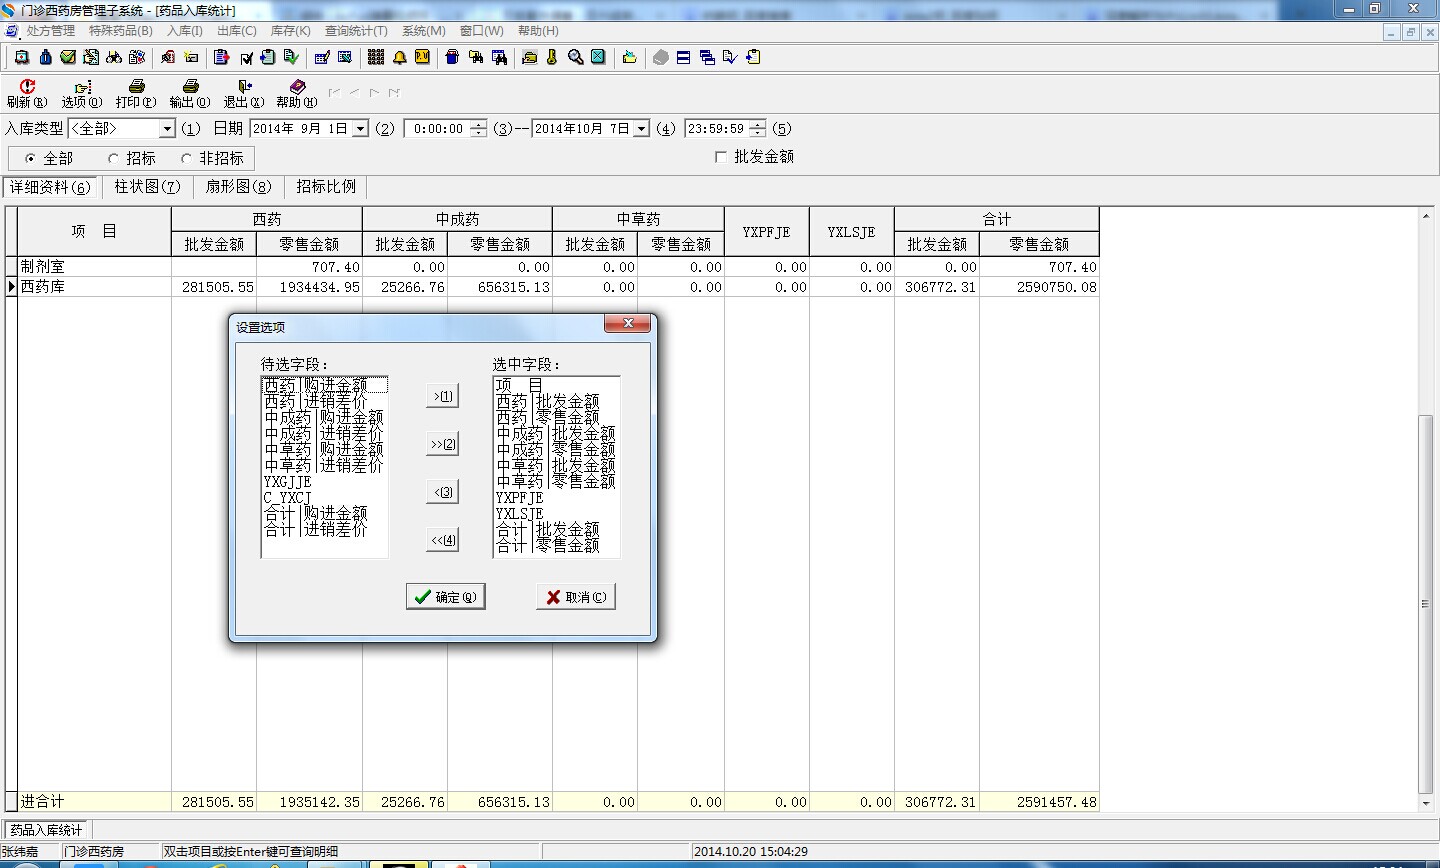Click the dotted grid icon in toolbar
This screenshot has width=1440, height=868.
(x=376, y=57)
